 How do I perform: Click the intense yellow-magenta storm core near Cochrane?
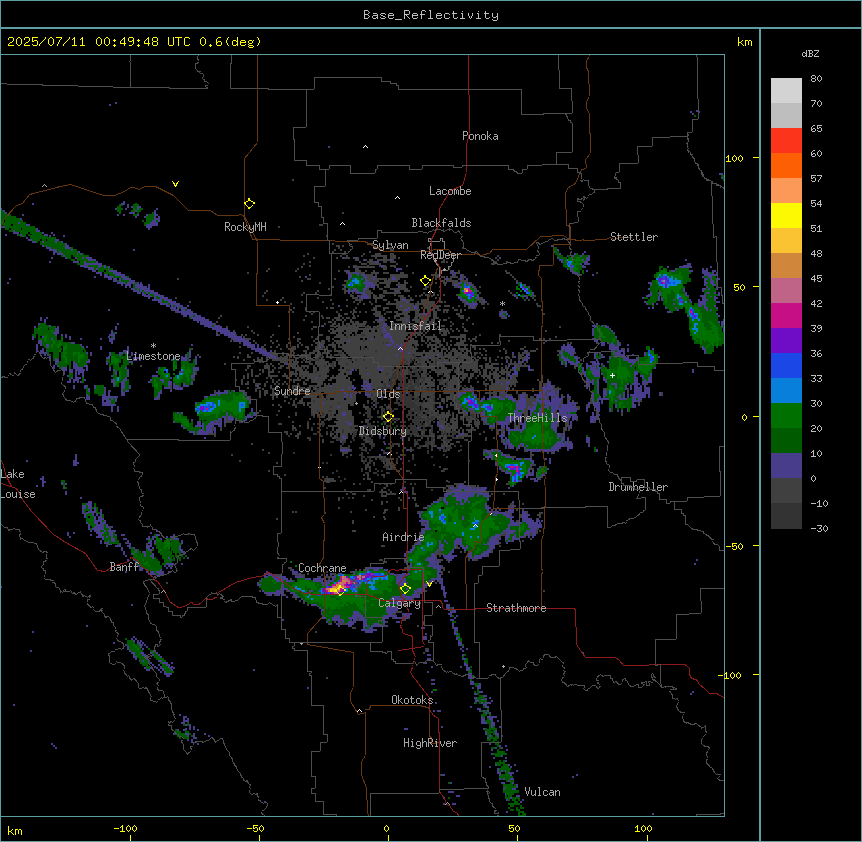(x=339, y=585)
